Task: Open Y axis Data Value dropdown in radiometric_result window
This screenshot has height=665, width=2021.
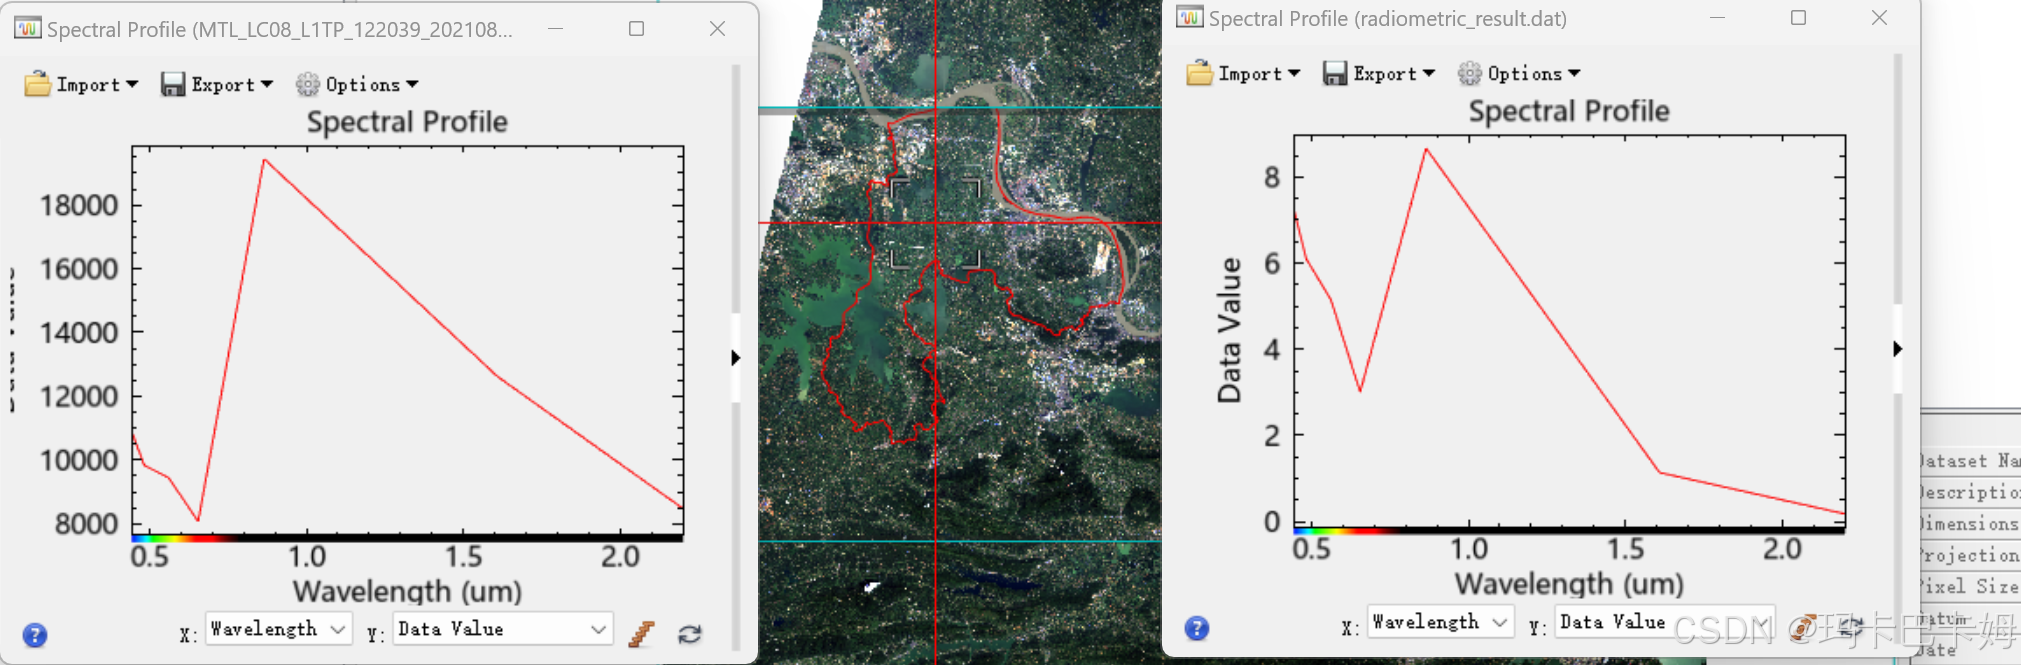Action: tap(1664, 622)
